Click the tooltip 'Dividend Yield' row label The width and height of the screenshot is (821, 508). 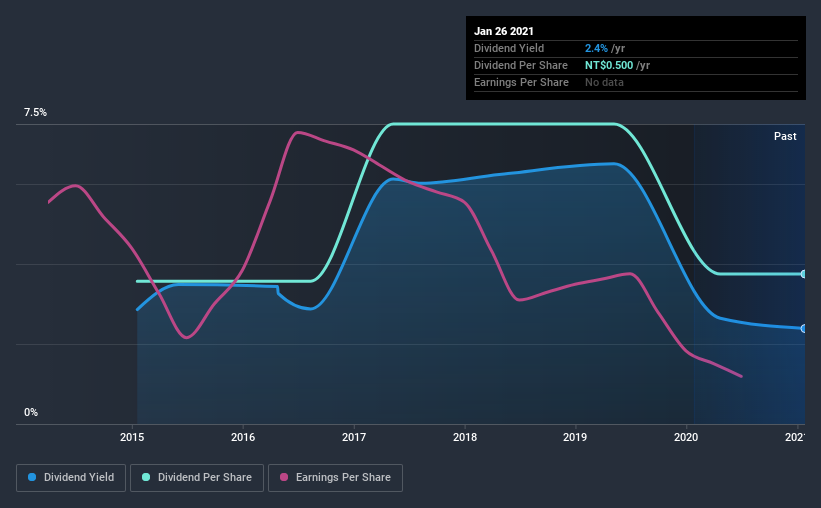click(509, 48)
